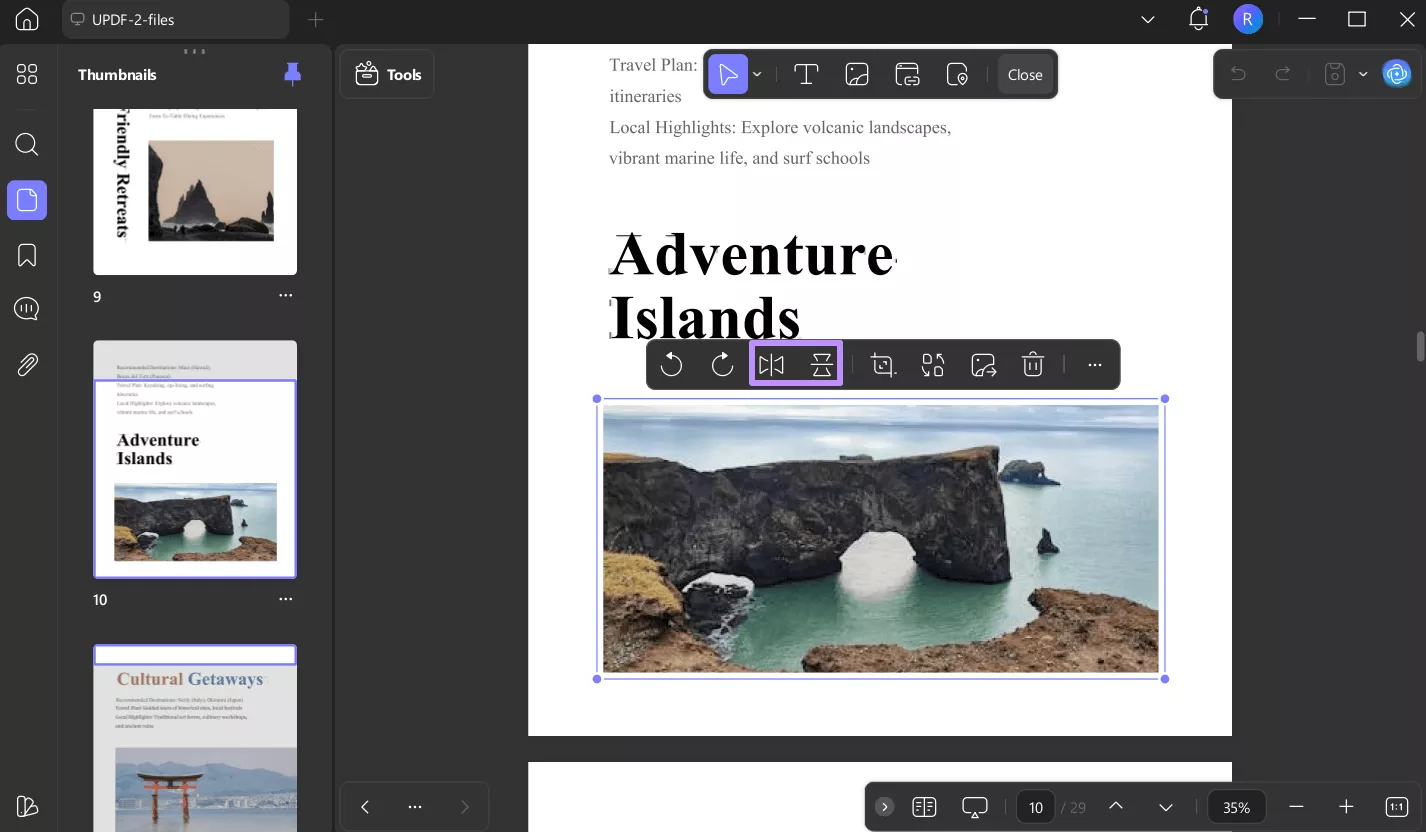The width and height of the screenshot is (1426, 832).
Task: Rotate the image clockwise
Action: click(x=722, y=365)
